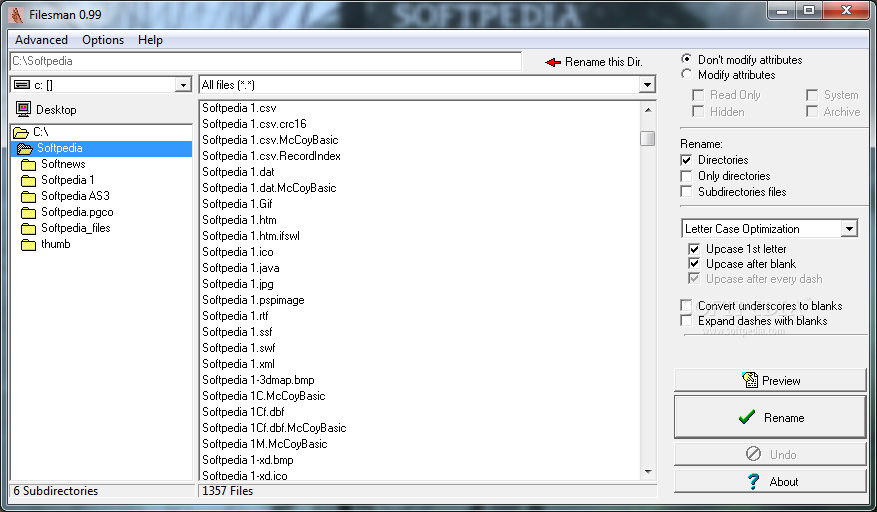The width and height of the screenshot is (877, 512).
Task: Select file Softpedia 1.csv.RecordIndex
Action: click(x=271, y=156)
